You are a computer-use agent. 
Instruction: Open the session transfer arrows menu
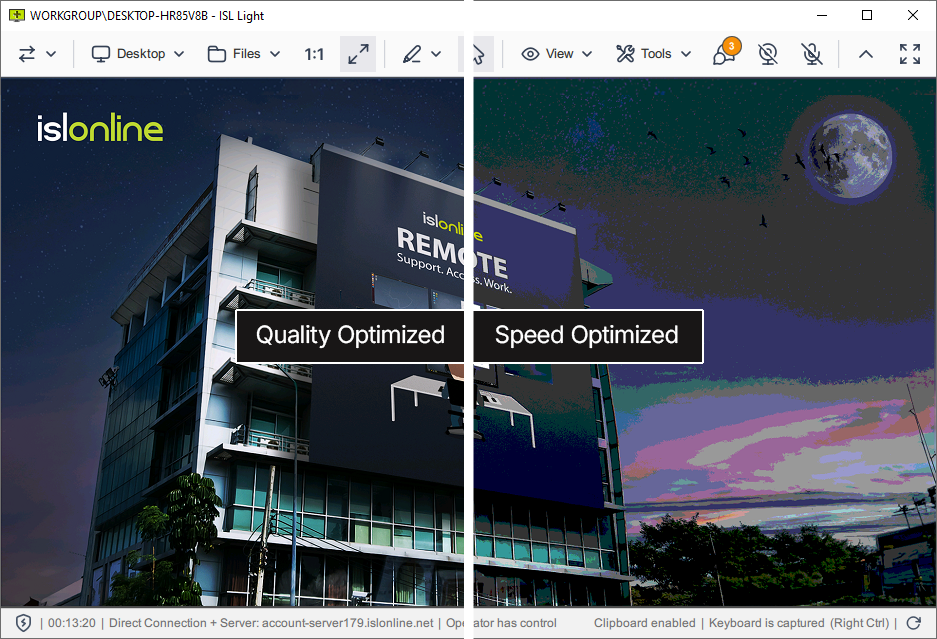pyautogui.click(x=37, y=54)
